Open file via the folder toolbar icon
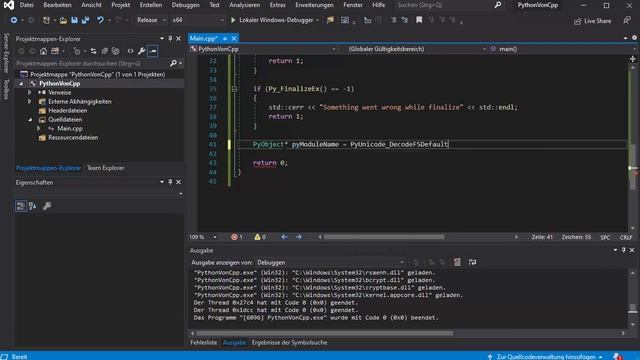The height and width of the screenshot is (360, 640). [x=63, y=20]
